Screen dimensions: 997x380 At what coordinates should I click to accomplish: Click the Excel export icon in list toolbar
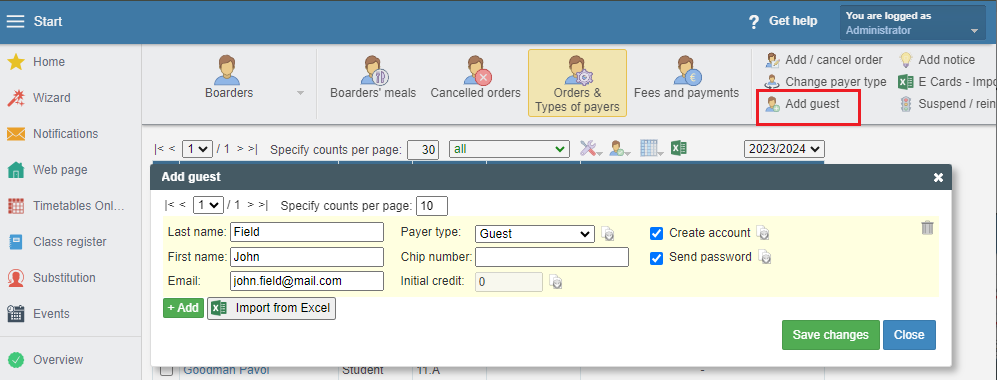pos(678,149)
